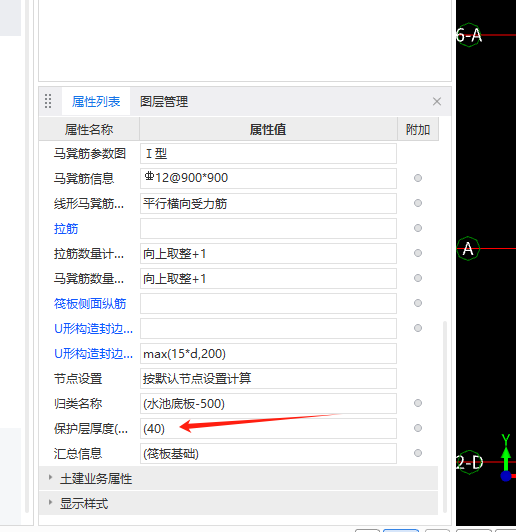The height and width of the screenshot is (532, 516).
Task: Click the blue coordinate origin dot
Action: [x=506, y=476]
